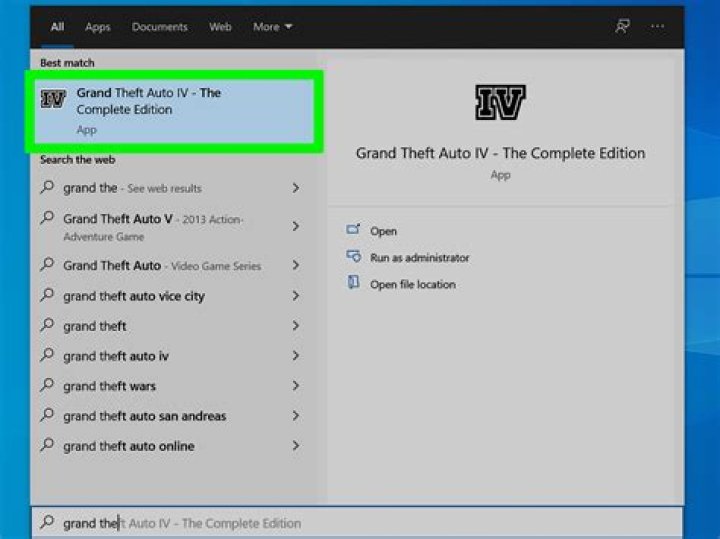Expand the arrow next to 'Grand Theft Auto V'
This screenshot has width=720, height=539.
tap(296, 227)
